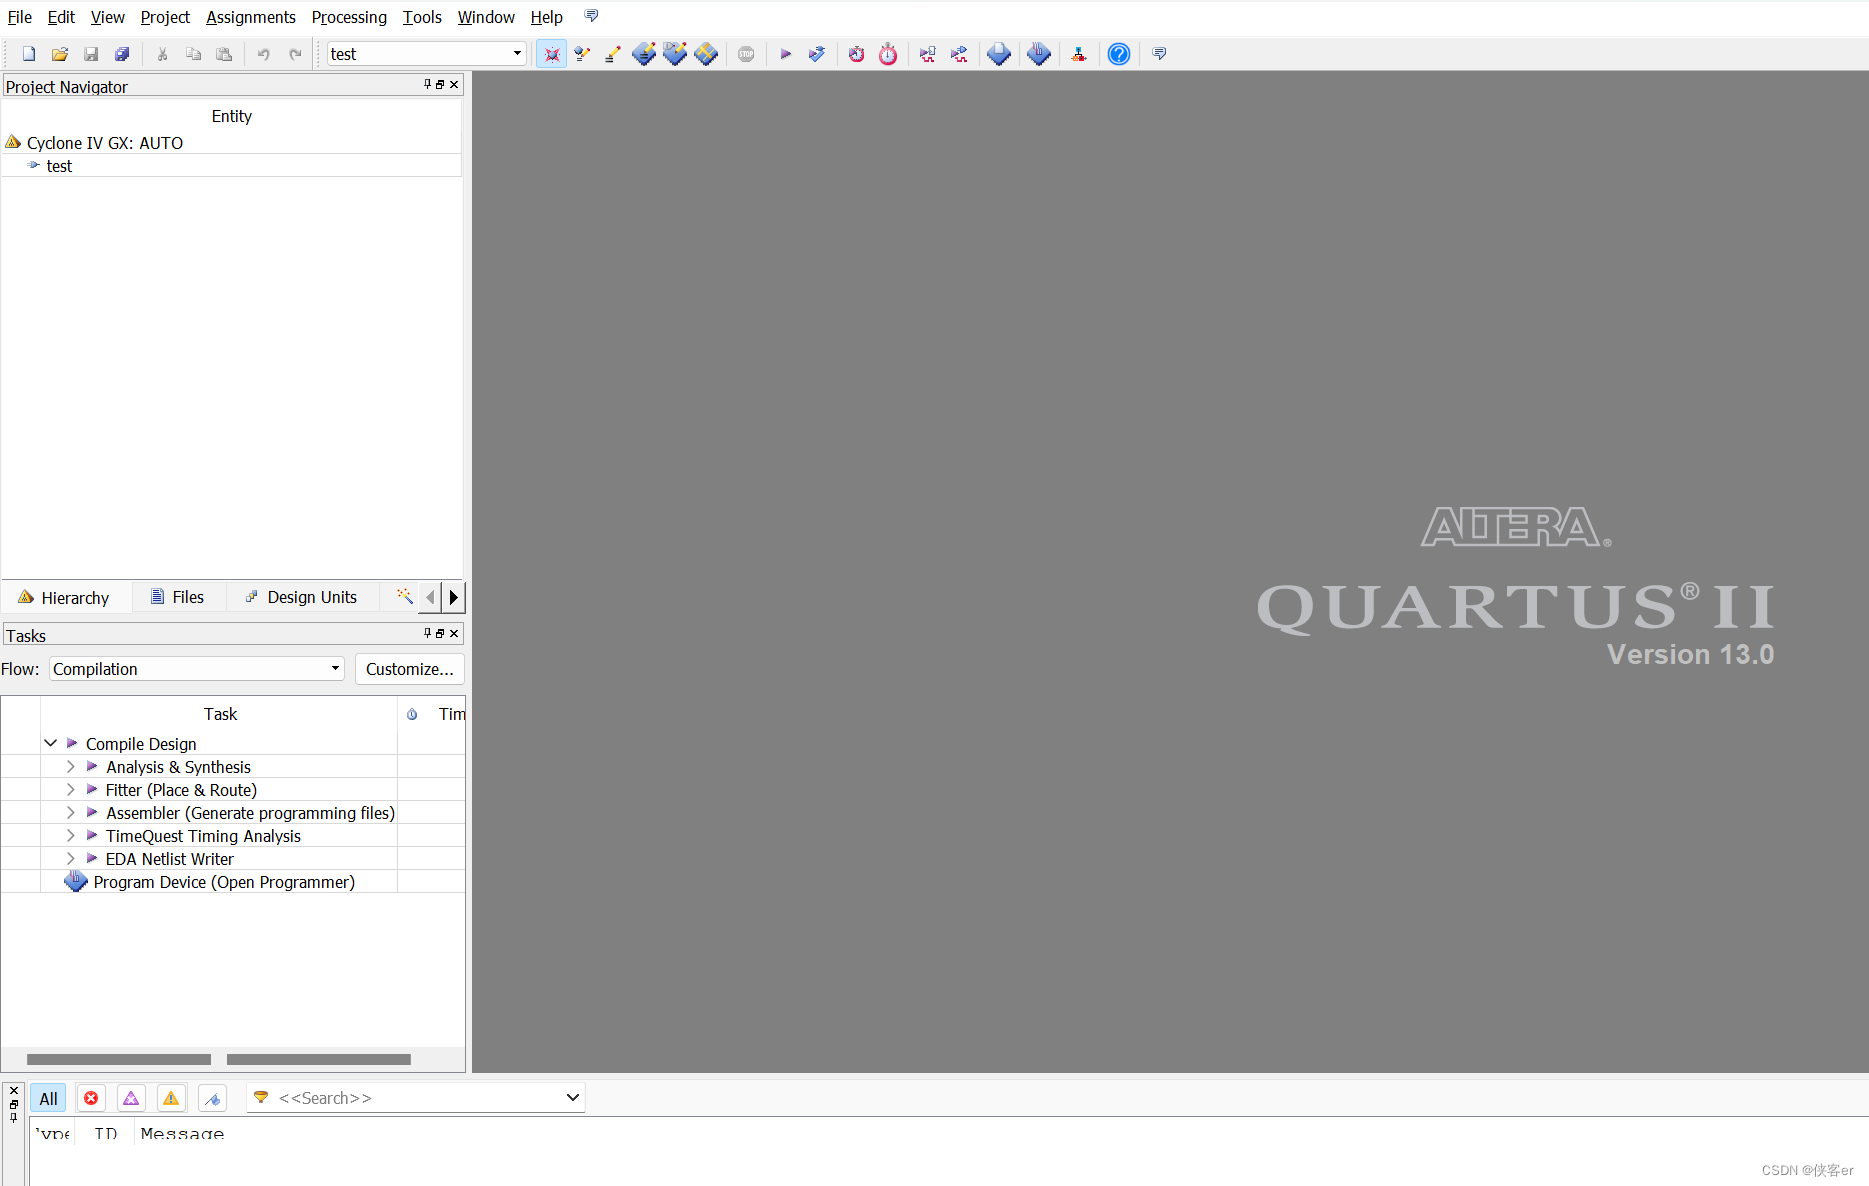Close the Project Navigator panel
This screenshot has height=1186, width=1869.
454,85
